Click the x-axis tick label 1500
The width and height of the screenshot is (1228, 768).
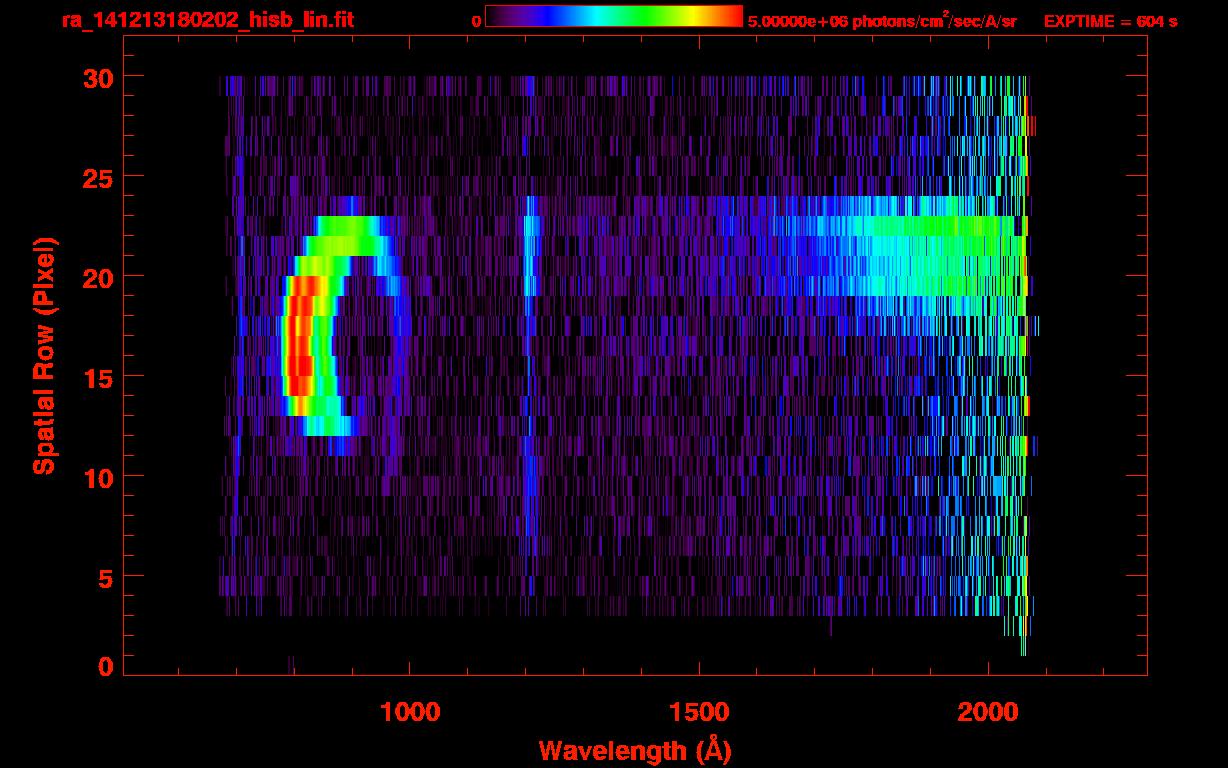pos(699,712)
